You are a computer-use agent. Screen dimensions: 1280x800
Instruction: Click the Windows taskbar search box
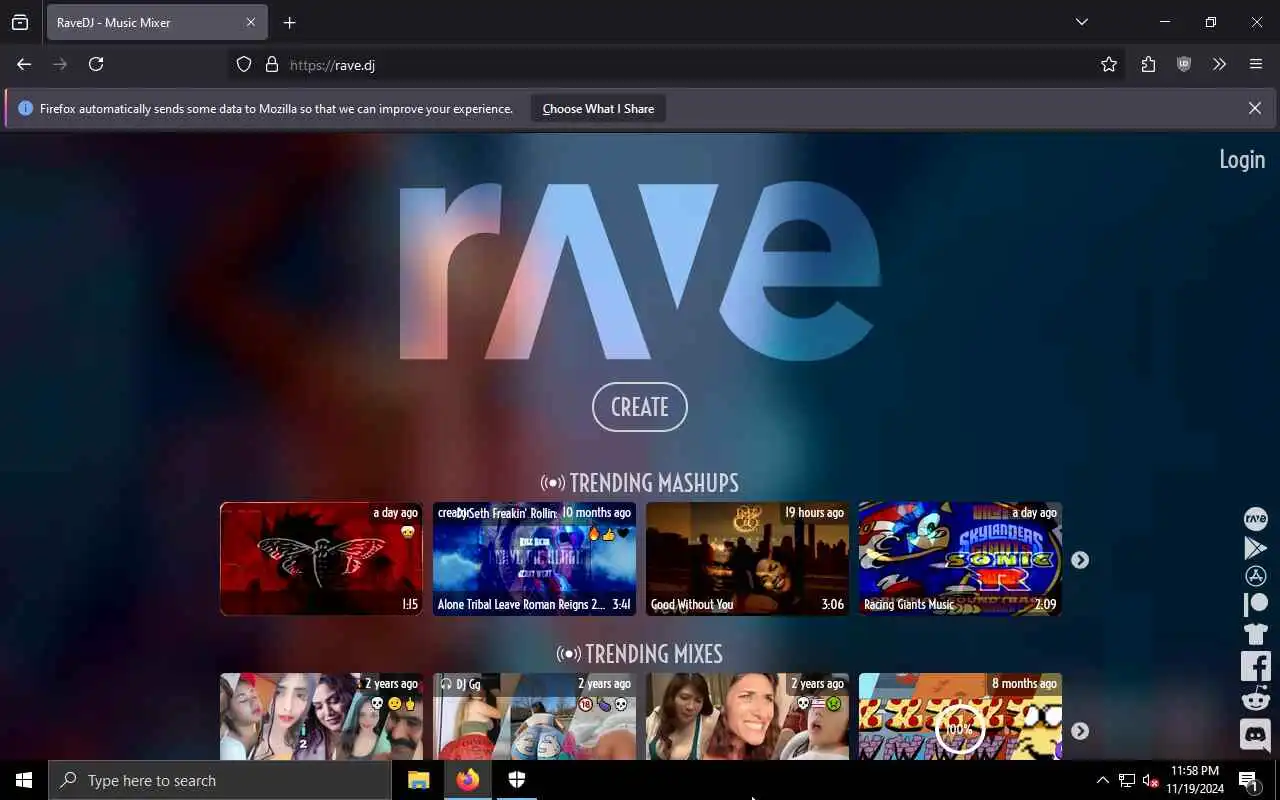[219, 780]
